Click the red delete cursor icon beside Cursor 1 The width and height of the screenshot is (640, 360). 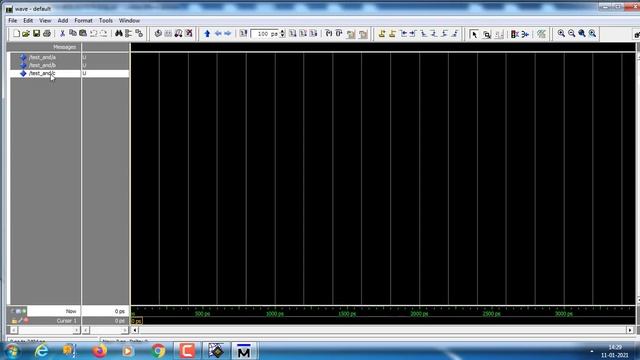pos(26,321)
